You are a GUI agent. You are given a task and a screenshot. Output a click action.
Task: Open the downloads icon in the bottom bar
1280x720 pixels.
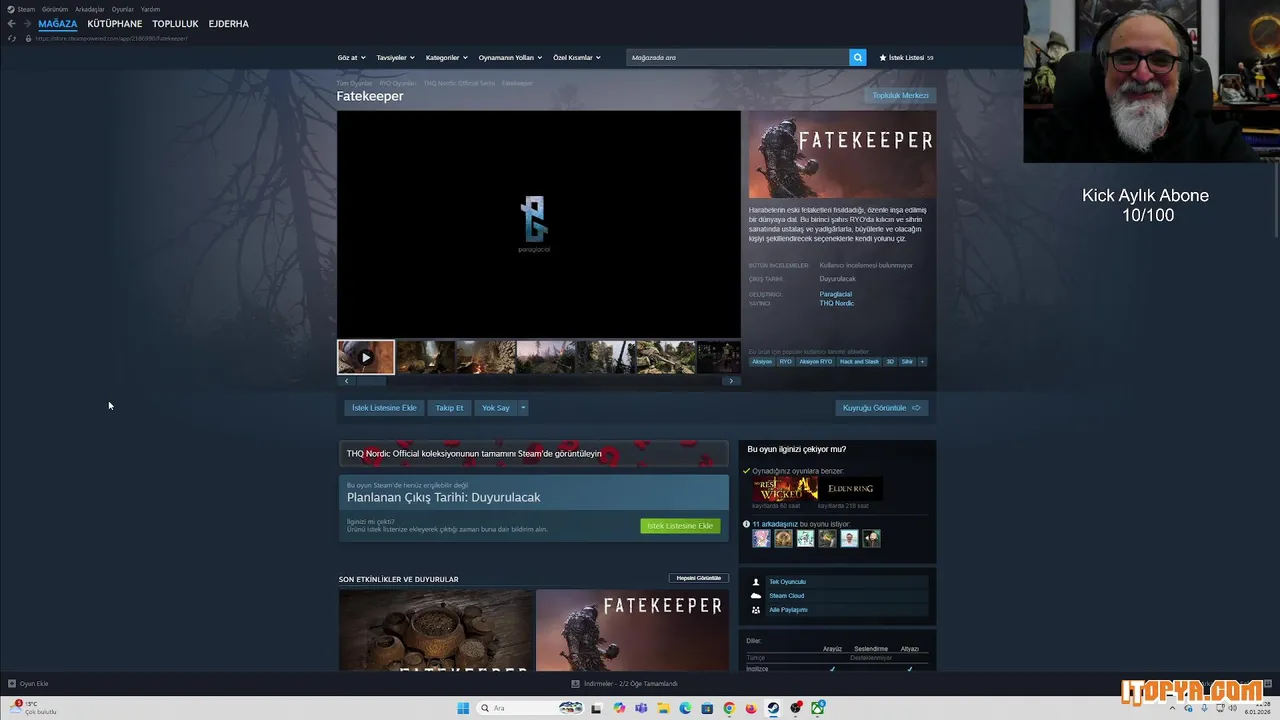[575, 684]
